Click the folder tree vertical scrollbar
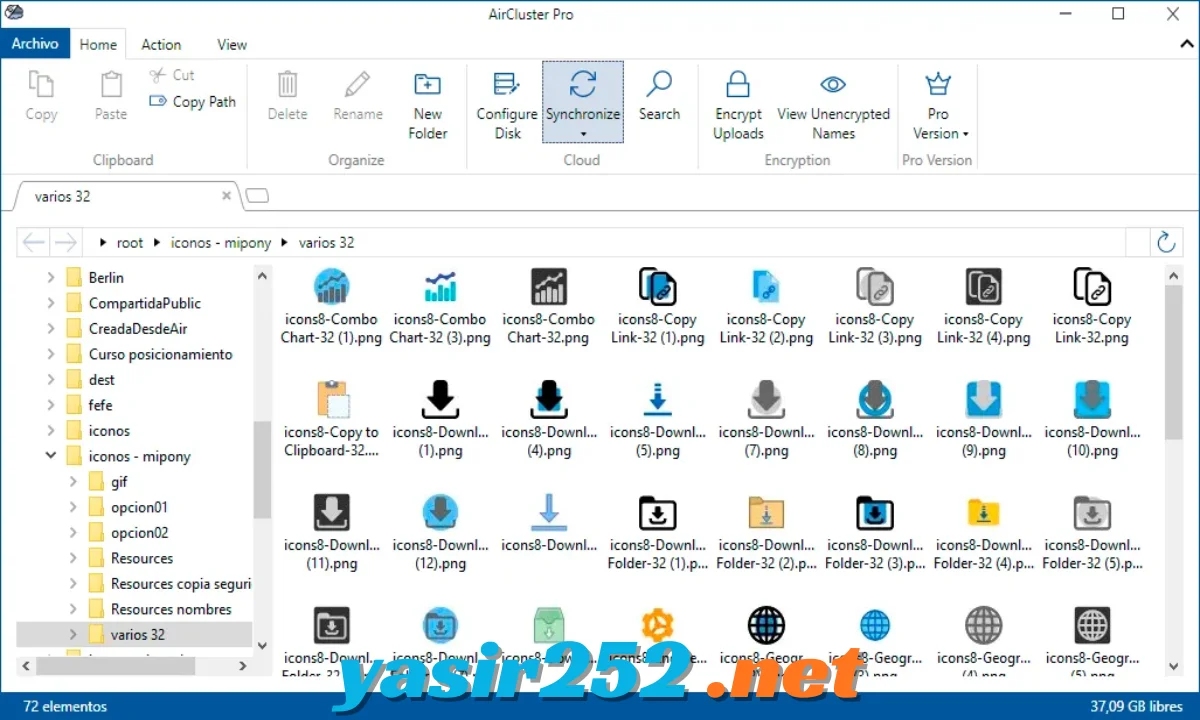 pos(262,470)
